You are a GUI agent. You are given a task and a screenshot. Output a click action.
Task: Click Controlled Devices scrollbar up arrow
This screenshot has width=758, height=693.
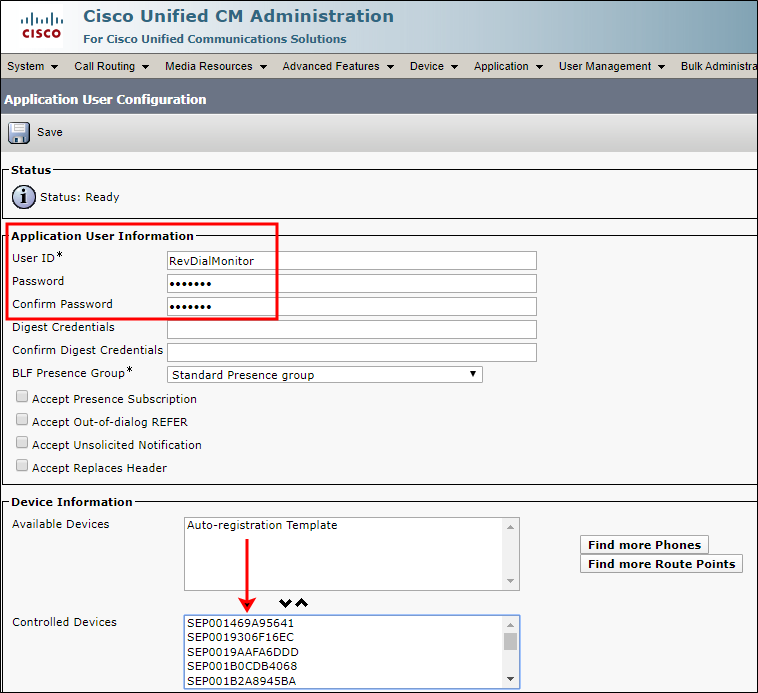click(510, 625)
